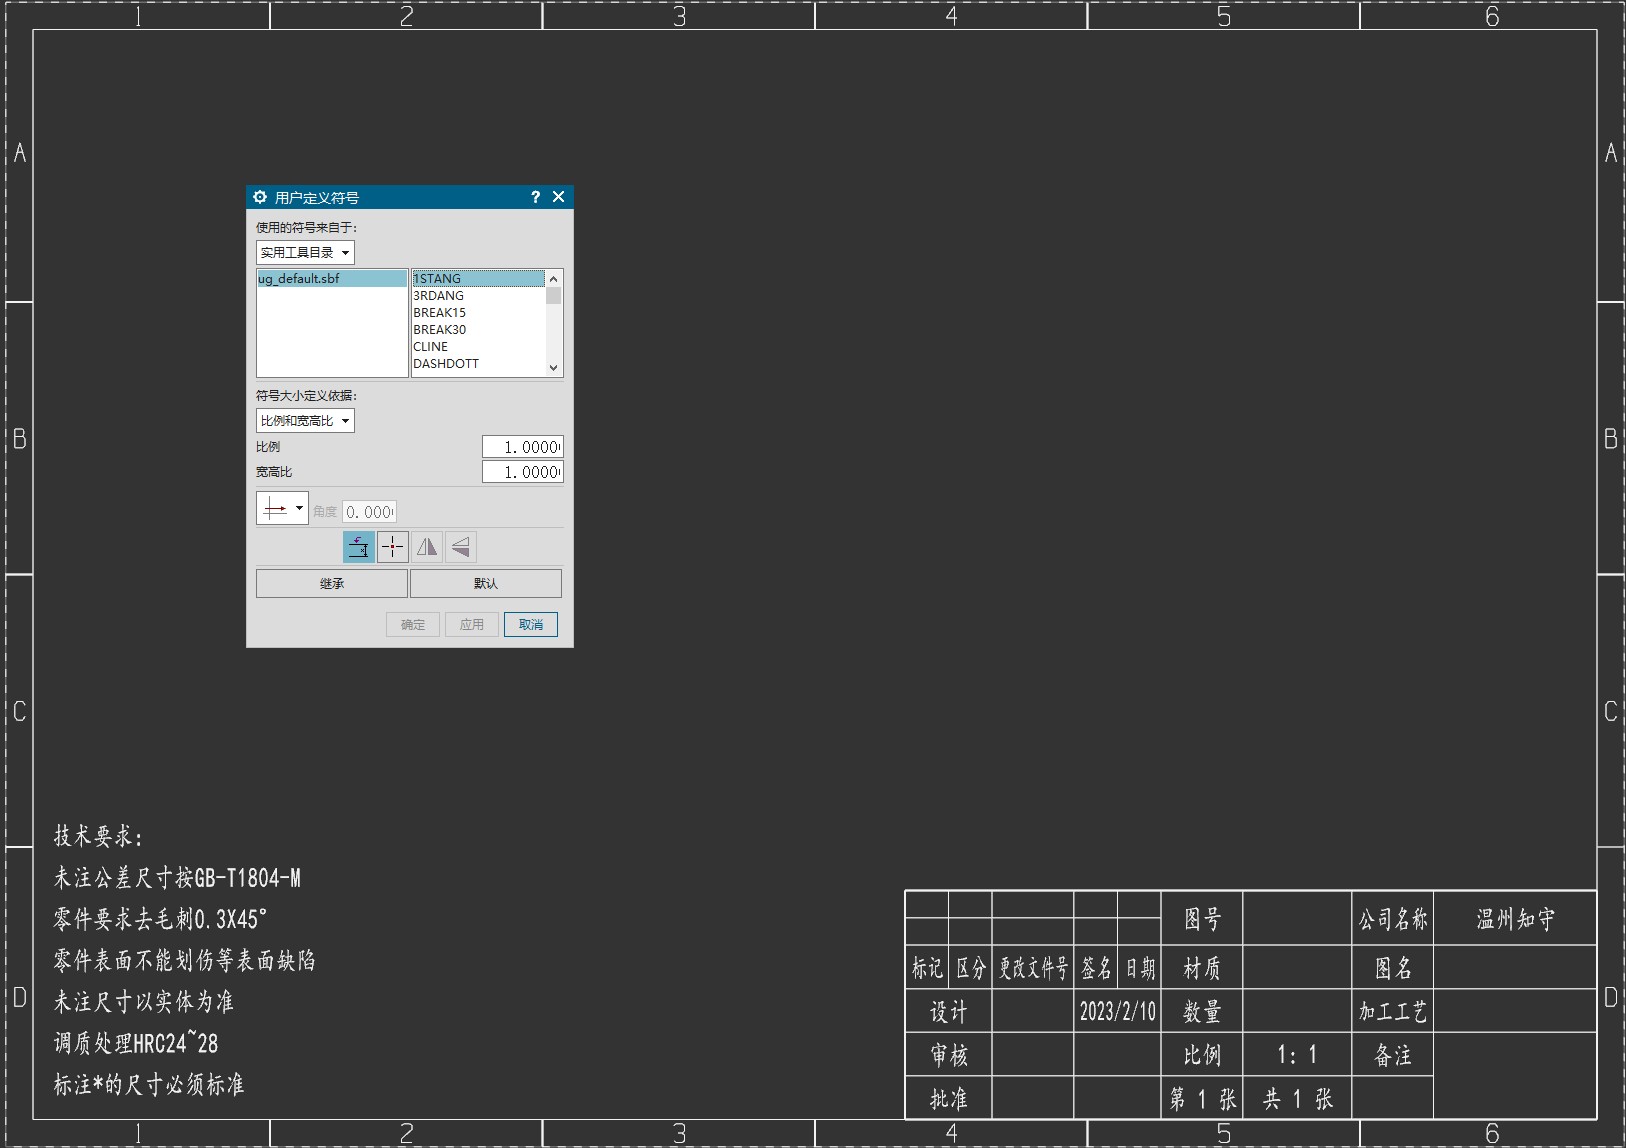
Task: Click the 取消 button
Action: pyautogui.click(x=531, y=625)
